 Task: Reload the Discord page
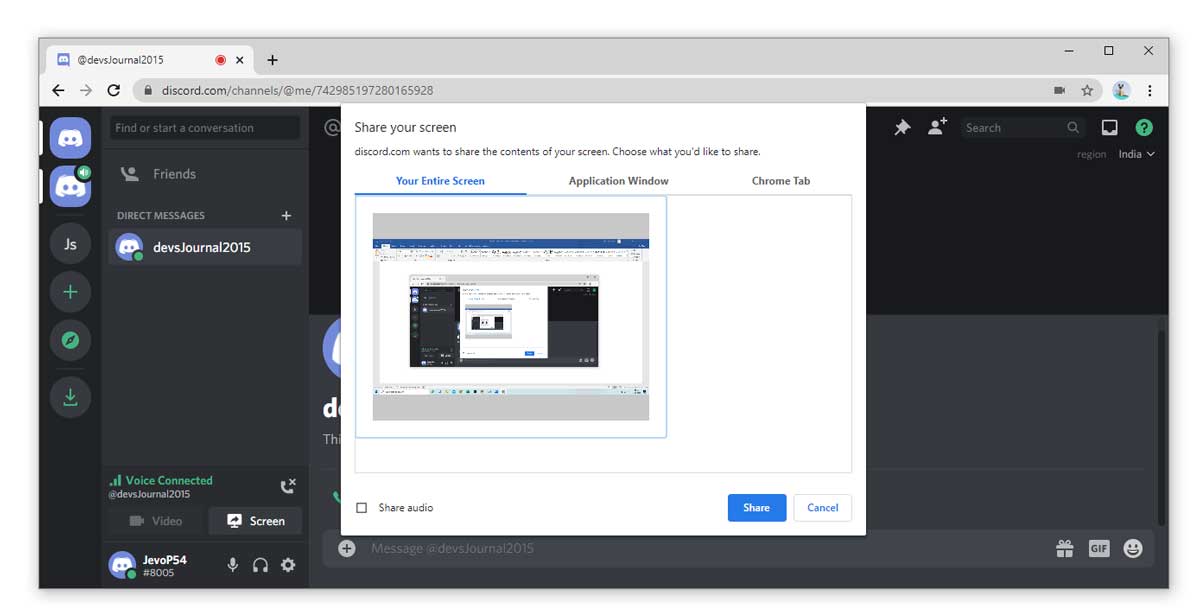[114, 90]
